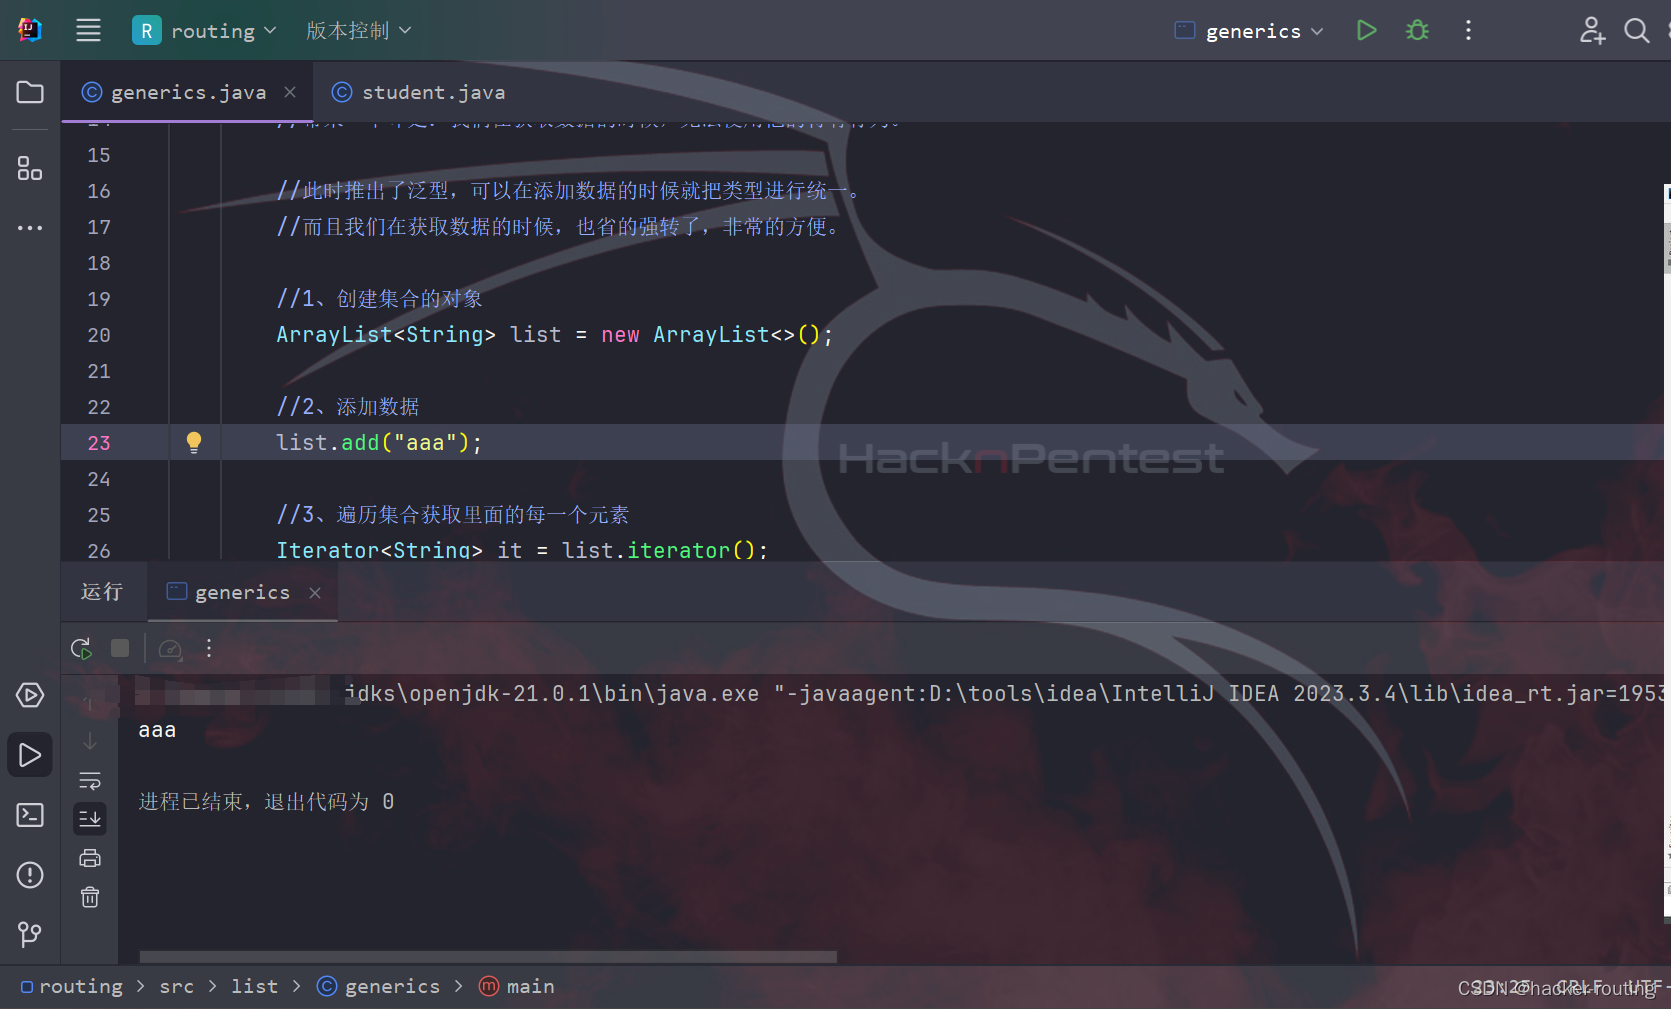This screenshot has width=1671, height=1009.
Task: Open the Project folder tool window
Action: (30, 93)
